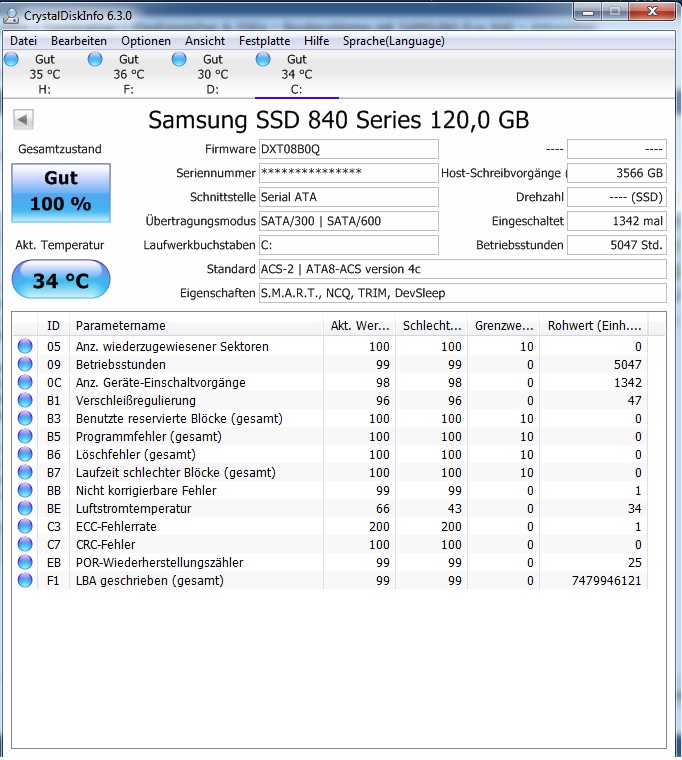Click status orb for Luftstromtemperatur row
The height and width of the screenshot is (760, 682).
point(25,508)
